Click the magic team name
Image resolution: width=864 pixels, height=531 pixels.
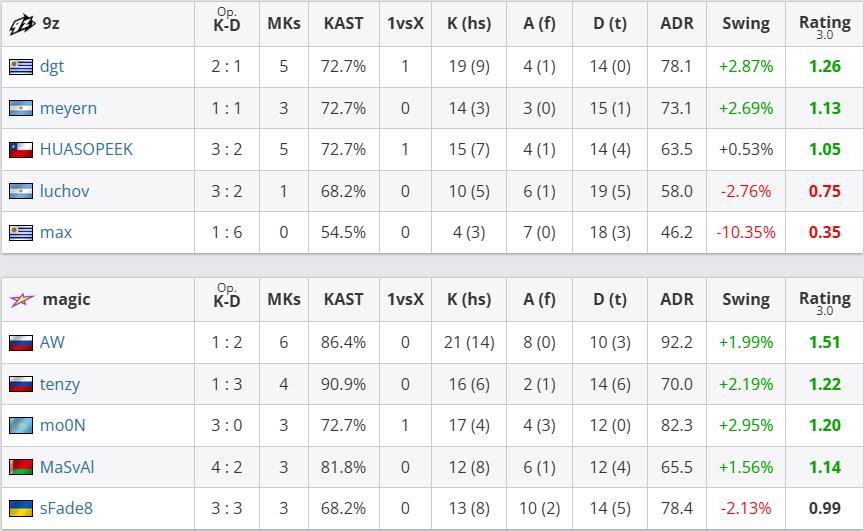[x=66, y=300]
